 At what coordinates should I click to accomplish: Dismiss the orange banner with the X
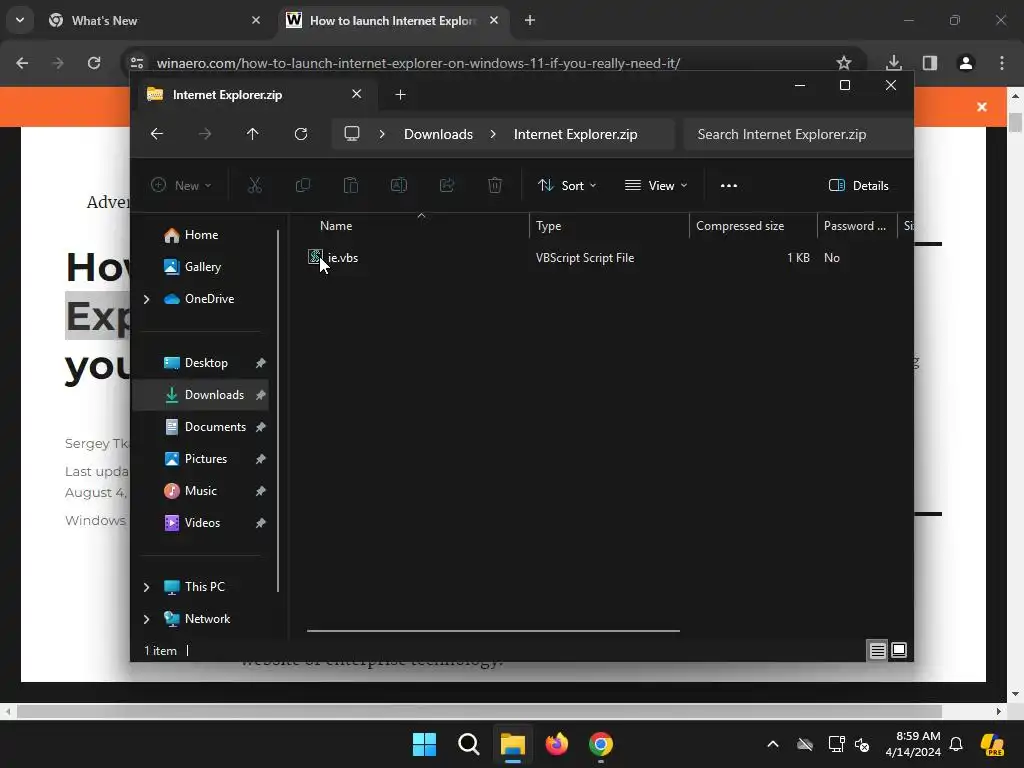point(982,106)
